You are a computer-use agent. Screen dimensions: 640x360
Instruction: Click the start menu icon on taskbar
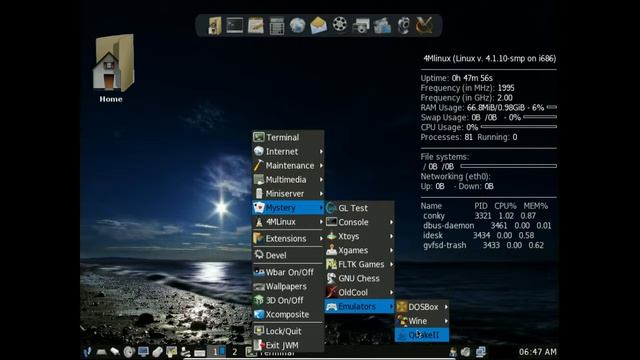(87, 351)
